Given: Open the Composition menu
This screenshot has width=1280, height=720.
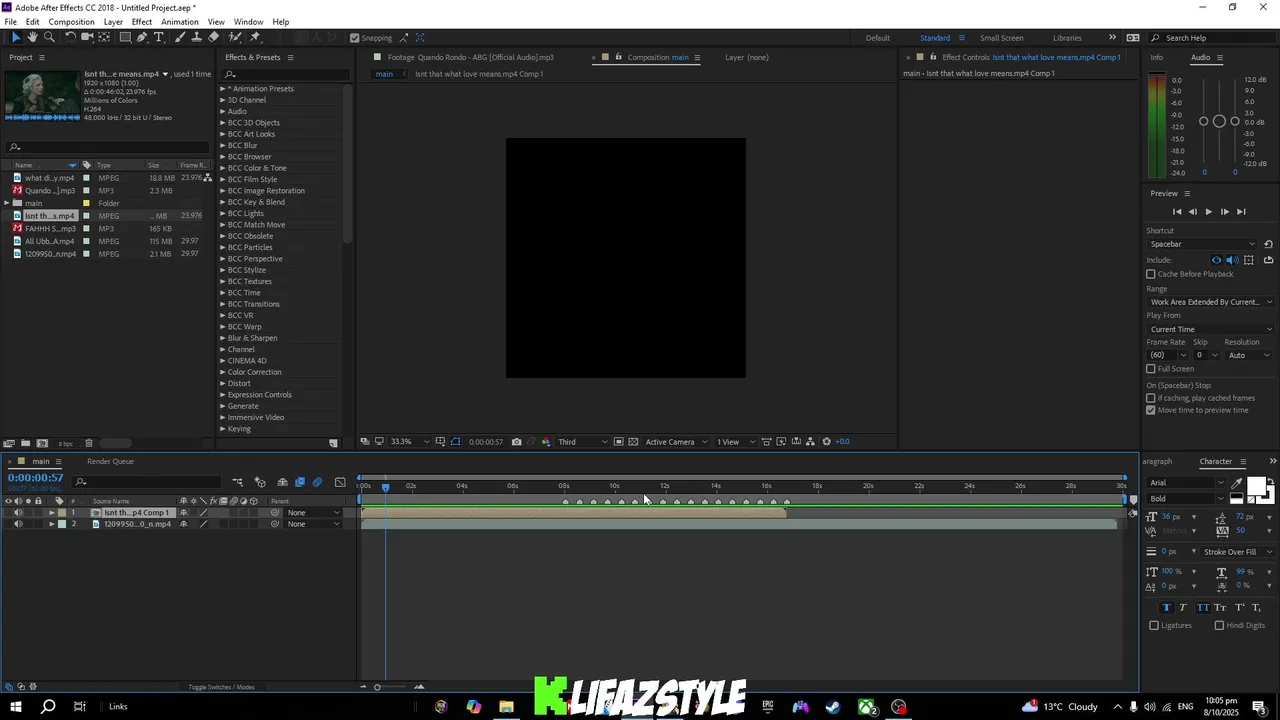Looking at the screenshot, I should click(x=71, y=22).
